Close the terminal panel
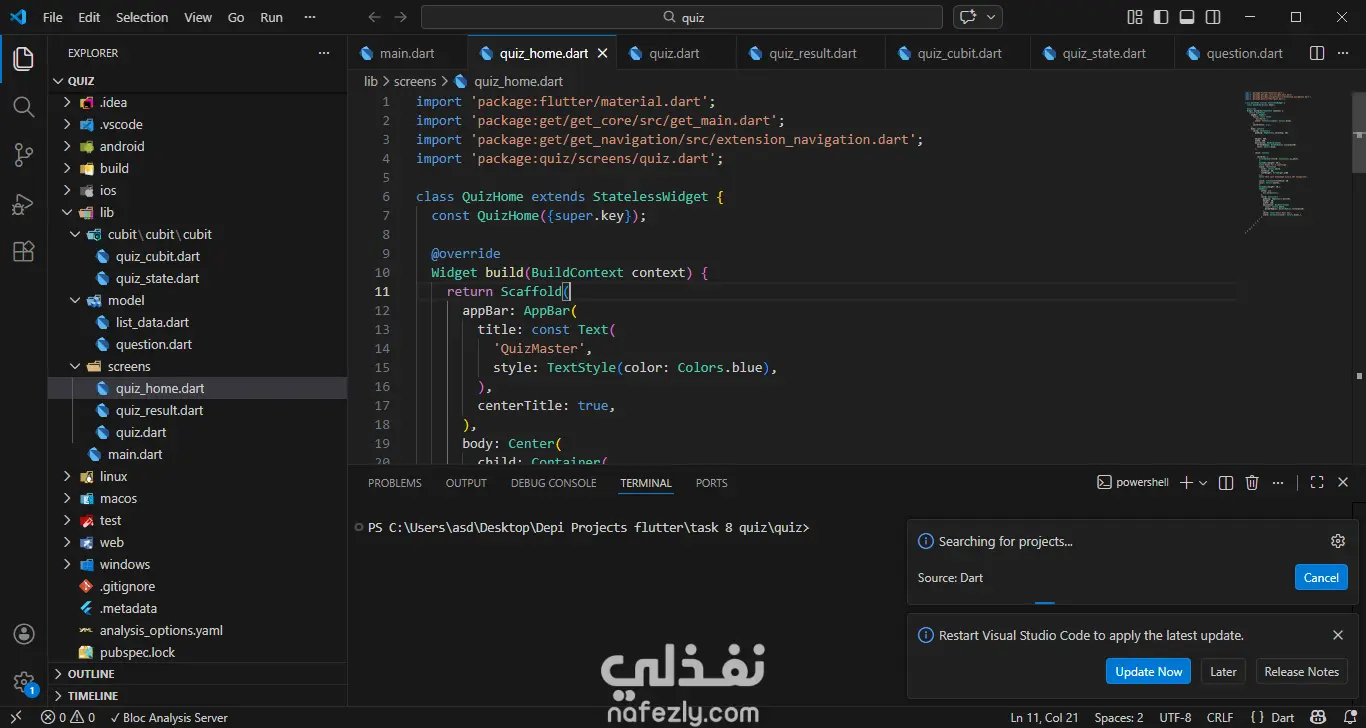 pos(1343,483)
